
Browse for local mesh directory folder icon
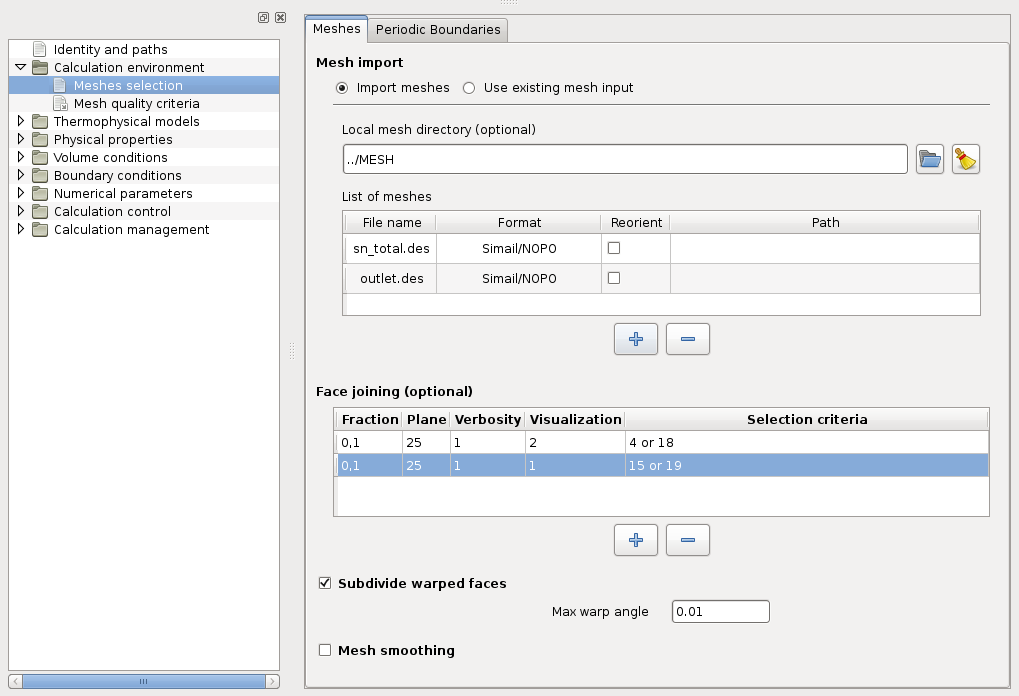(x=930, y=159)
